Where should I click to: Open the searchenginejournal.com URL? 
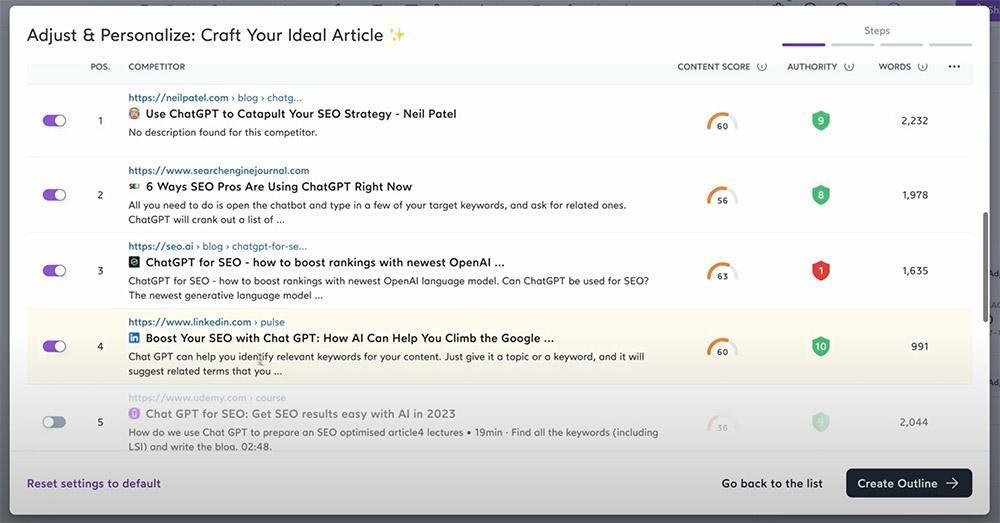click(219, 170)
